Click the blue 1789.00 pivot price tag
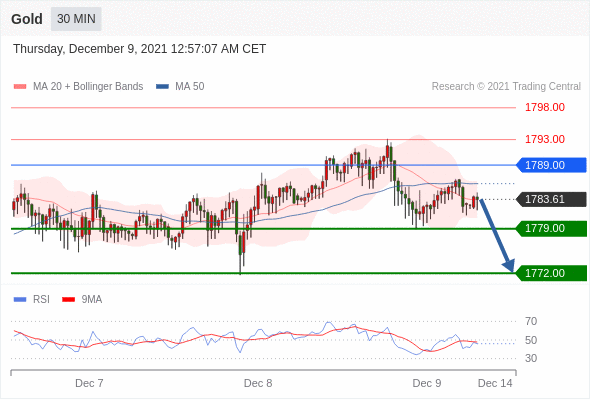This screenshot has width=590, height=400. coord(551,165)
